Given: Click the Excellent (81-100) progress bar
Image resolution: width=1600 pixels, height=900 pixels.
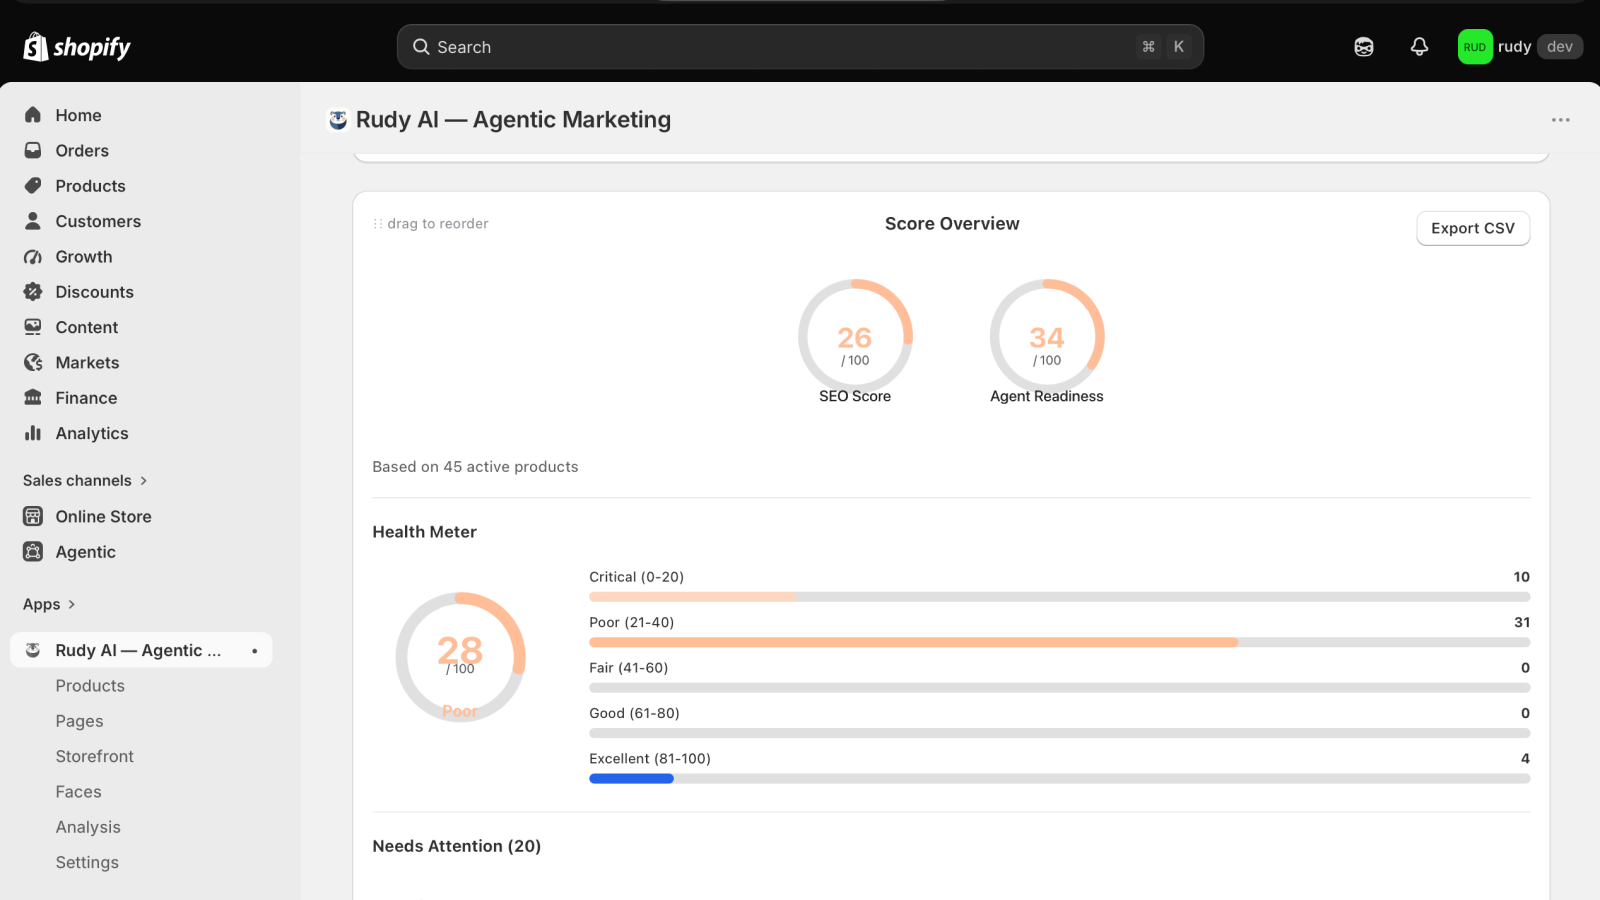Looking at the screenshot, I should click(1059, 778).
